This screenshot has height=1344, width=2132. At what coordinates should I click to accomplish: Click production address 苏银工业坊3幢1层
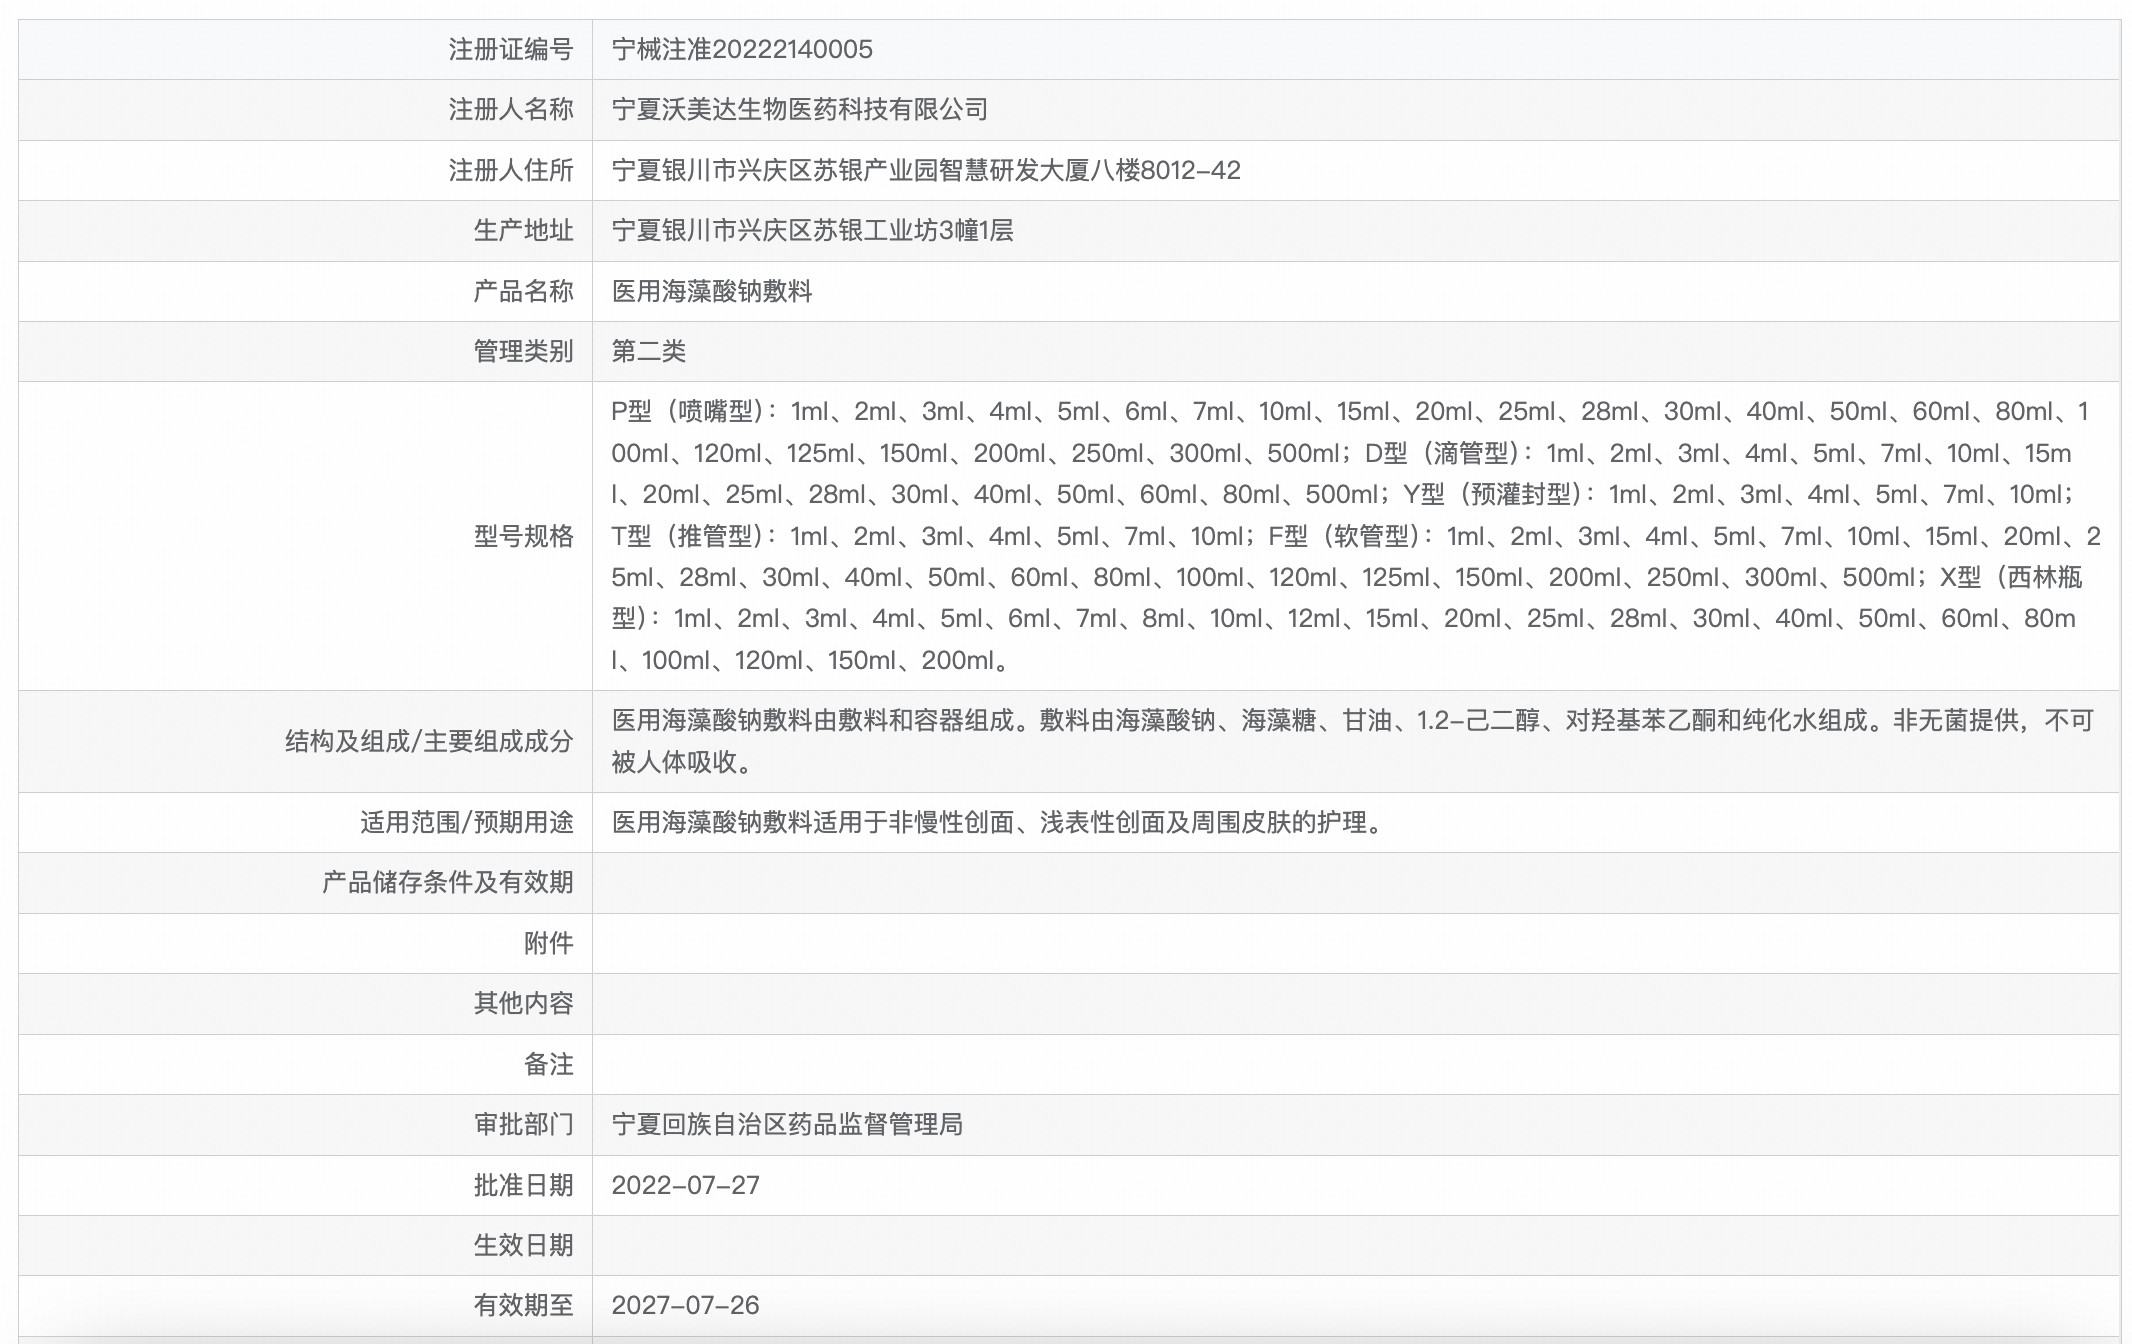pyautogui.click(x=812, y=231)
